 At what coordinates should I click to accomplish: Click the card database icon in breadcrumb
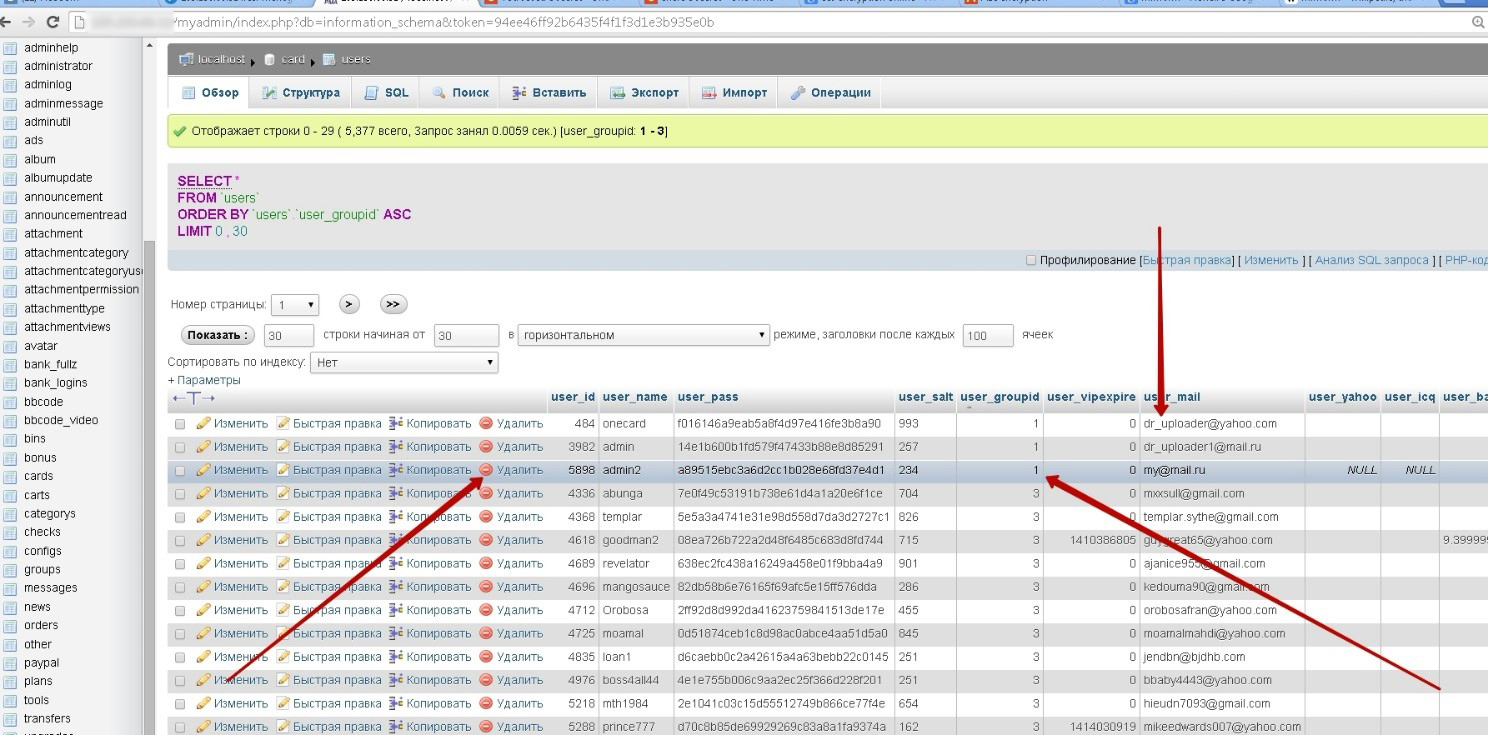269,60
